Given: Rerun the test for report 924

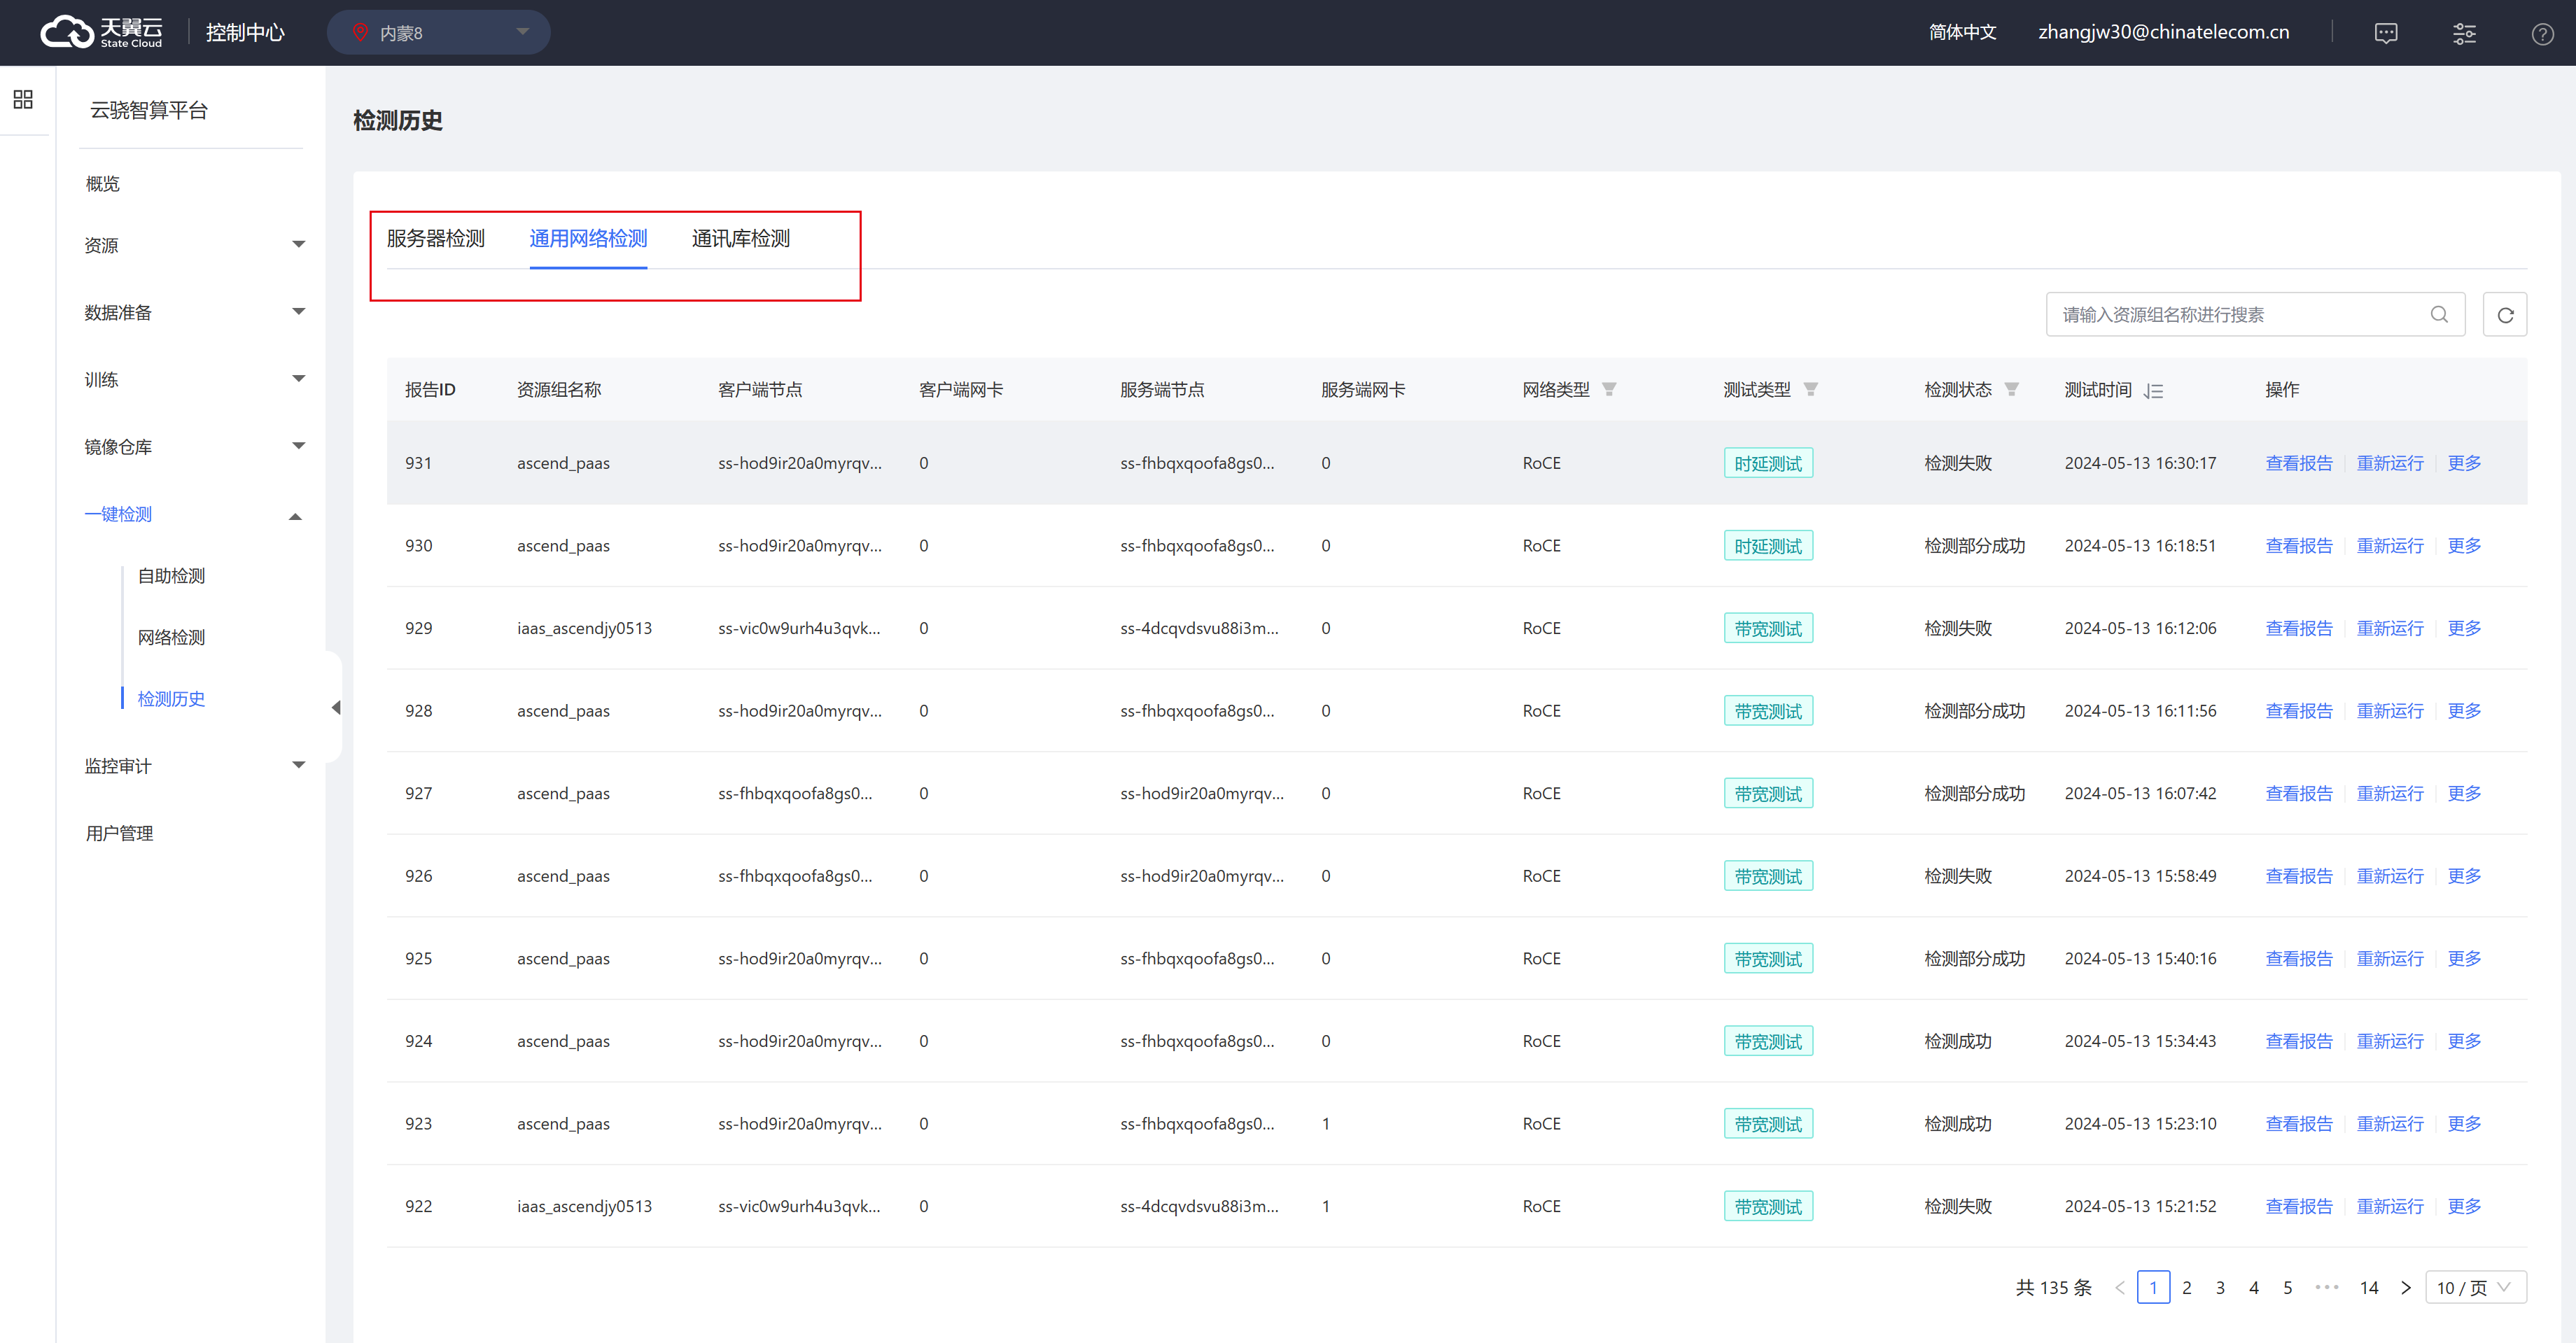Looking at the screenshot, I should pos(2389,1040).
